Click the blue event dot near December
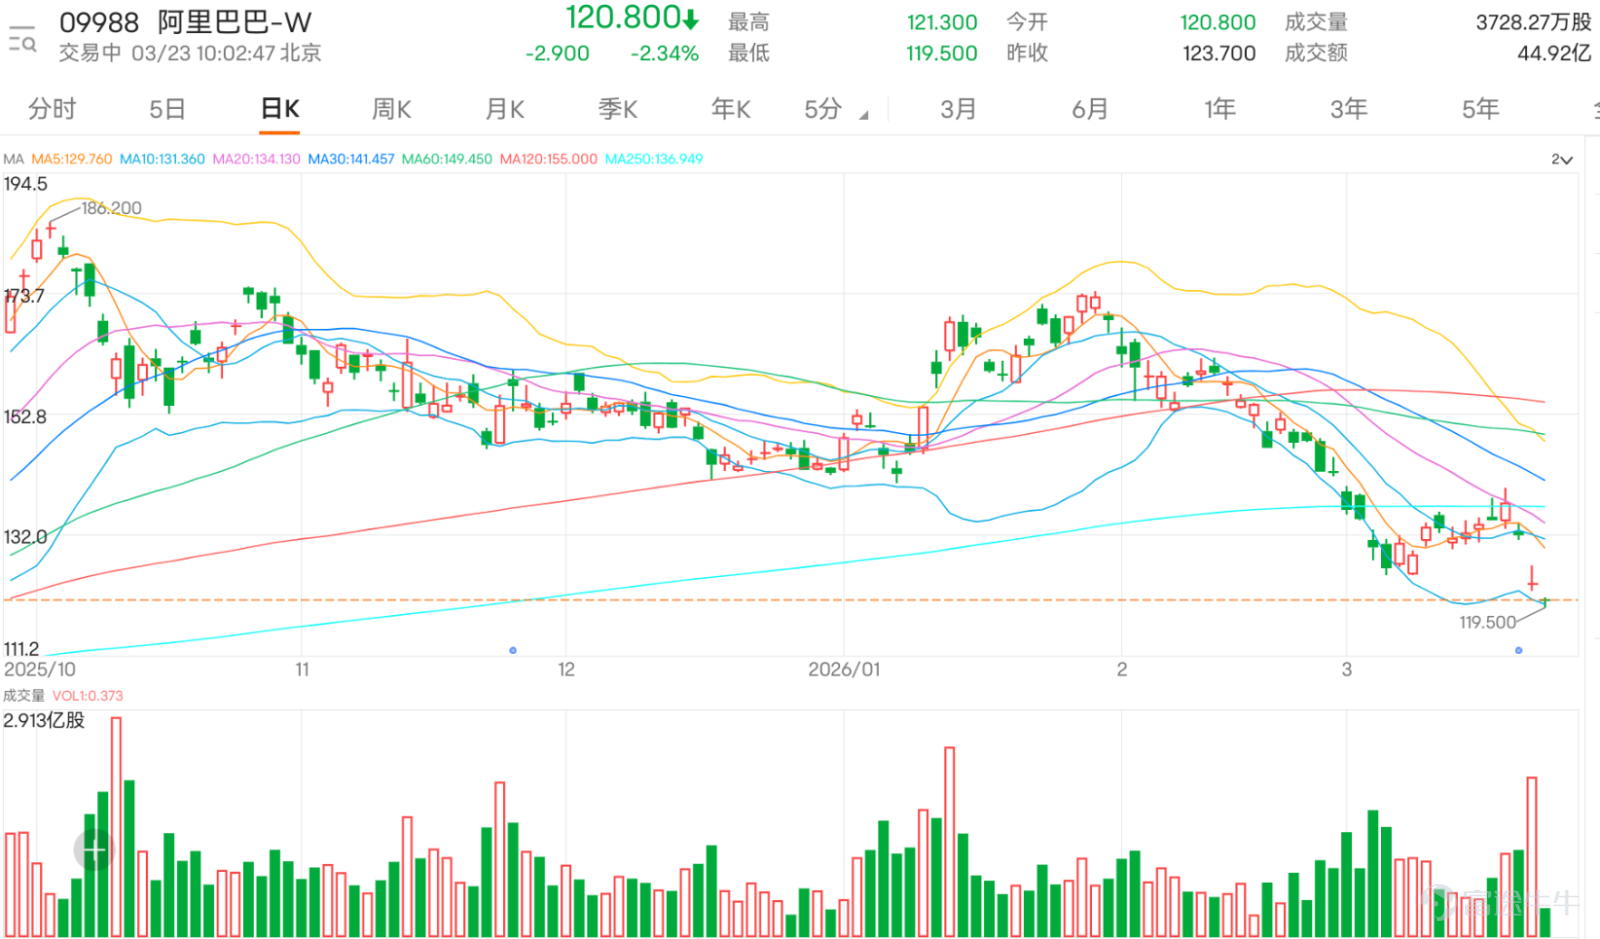 pos(513,650)
